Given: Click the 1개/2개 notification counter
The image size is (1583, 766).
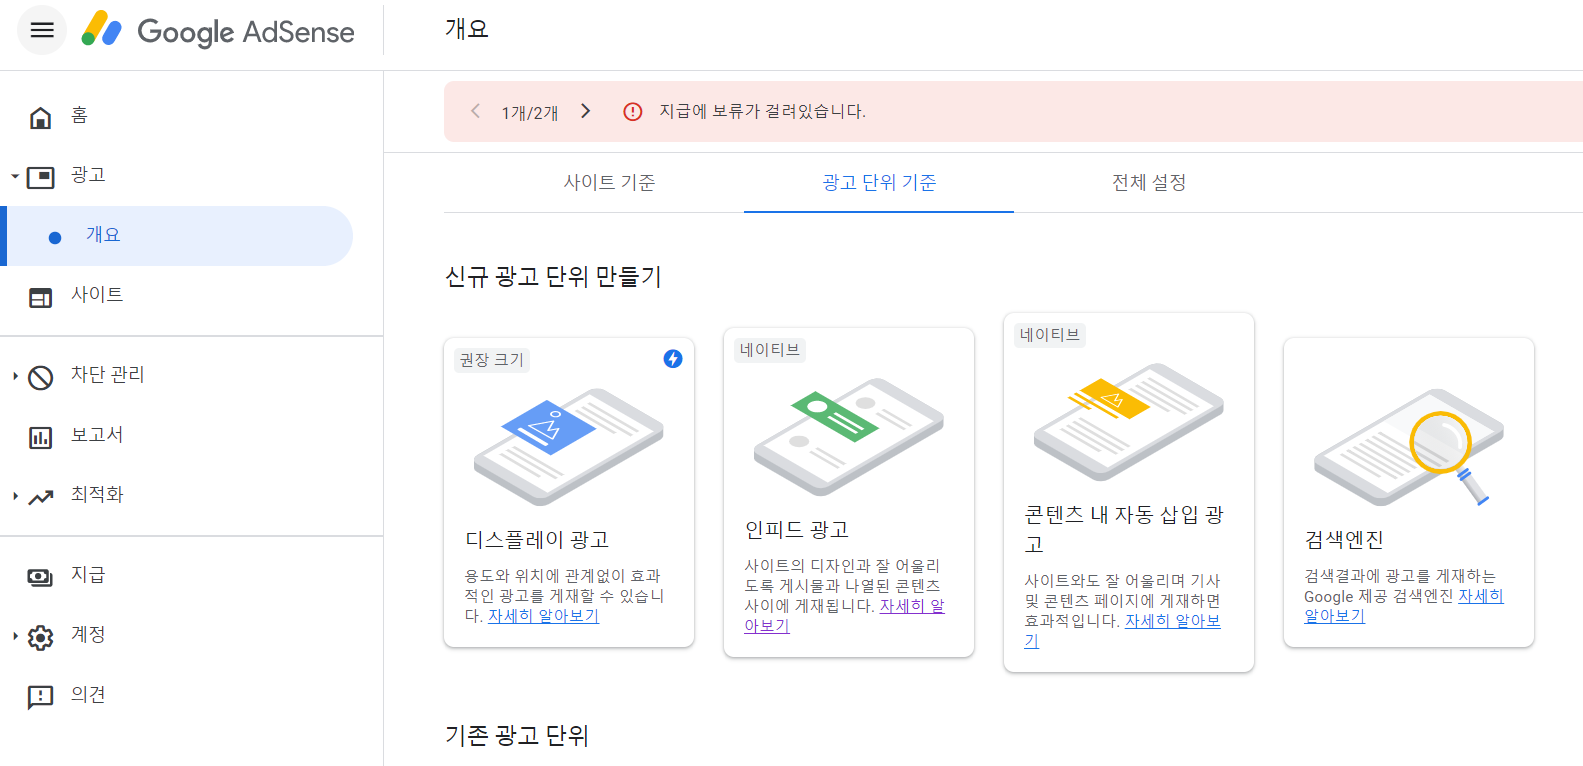Looking at the screenshot, I should 530,112.
